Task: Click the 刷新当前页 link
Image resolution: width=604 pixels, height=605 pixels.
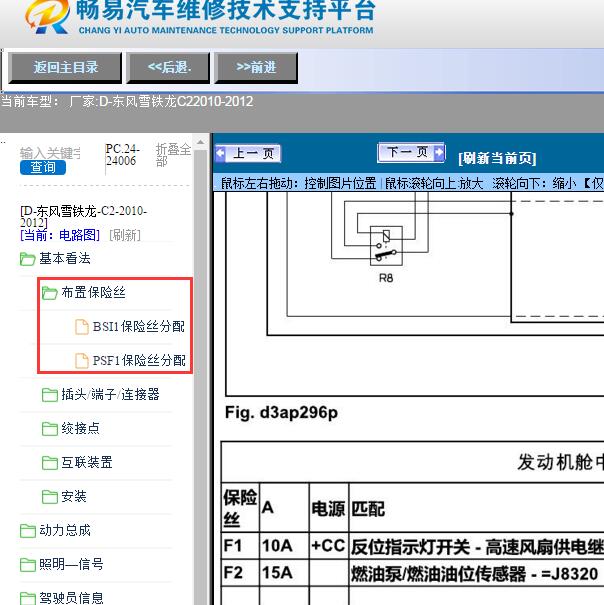Action: [497, 158]
